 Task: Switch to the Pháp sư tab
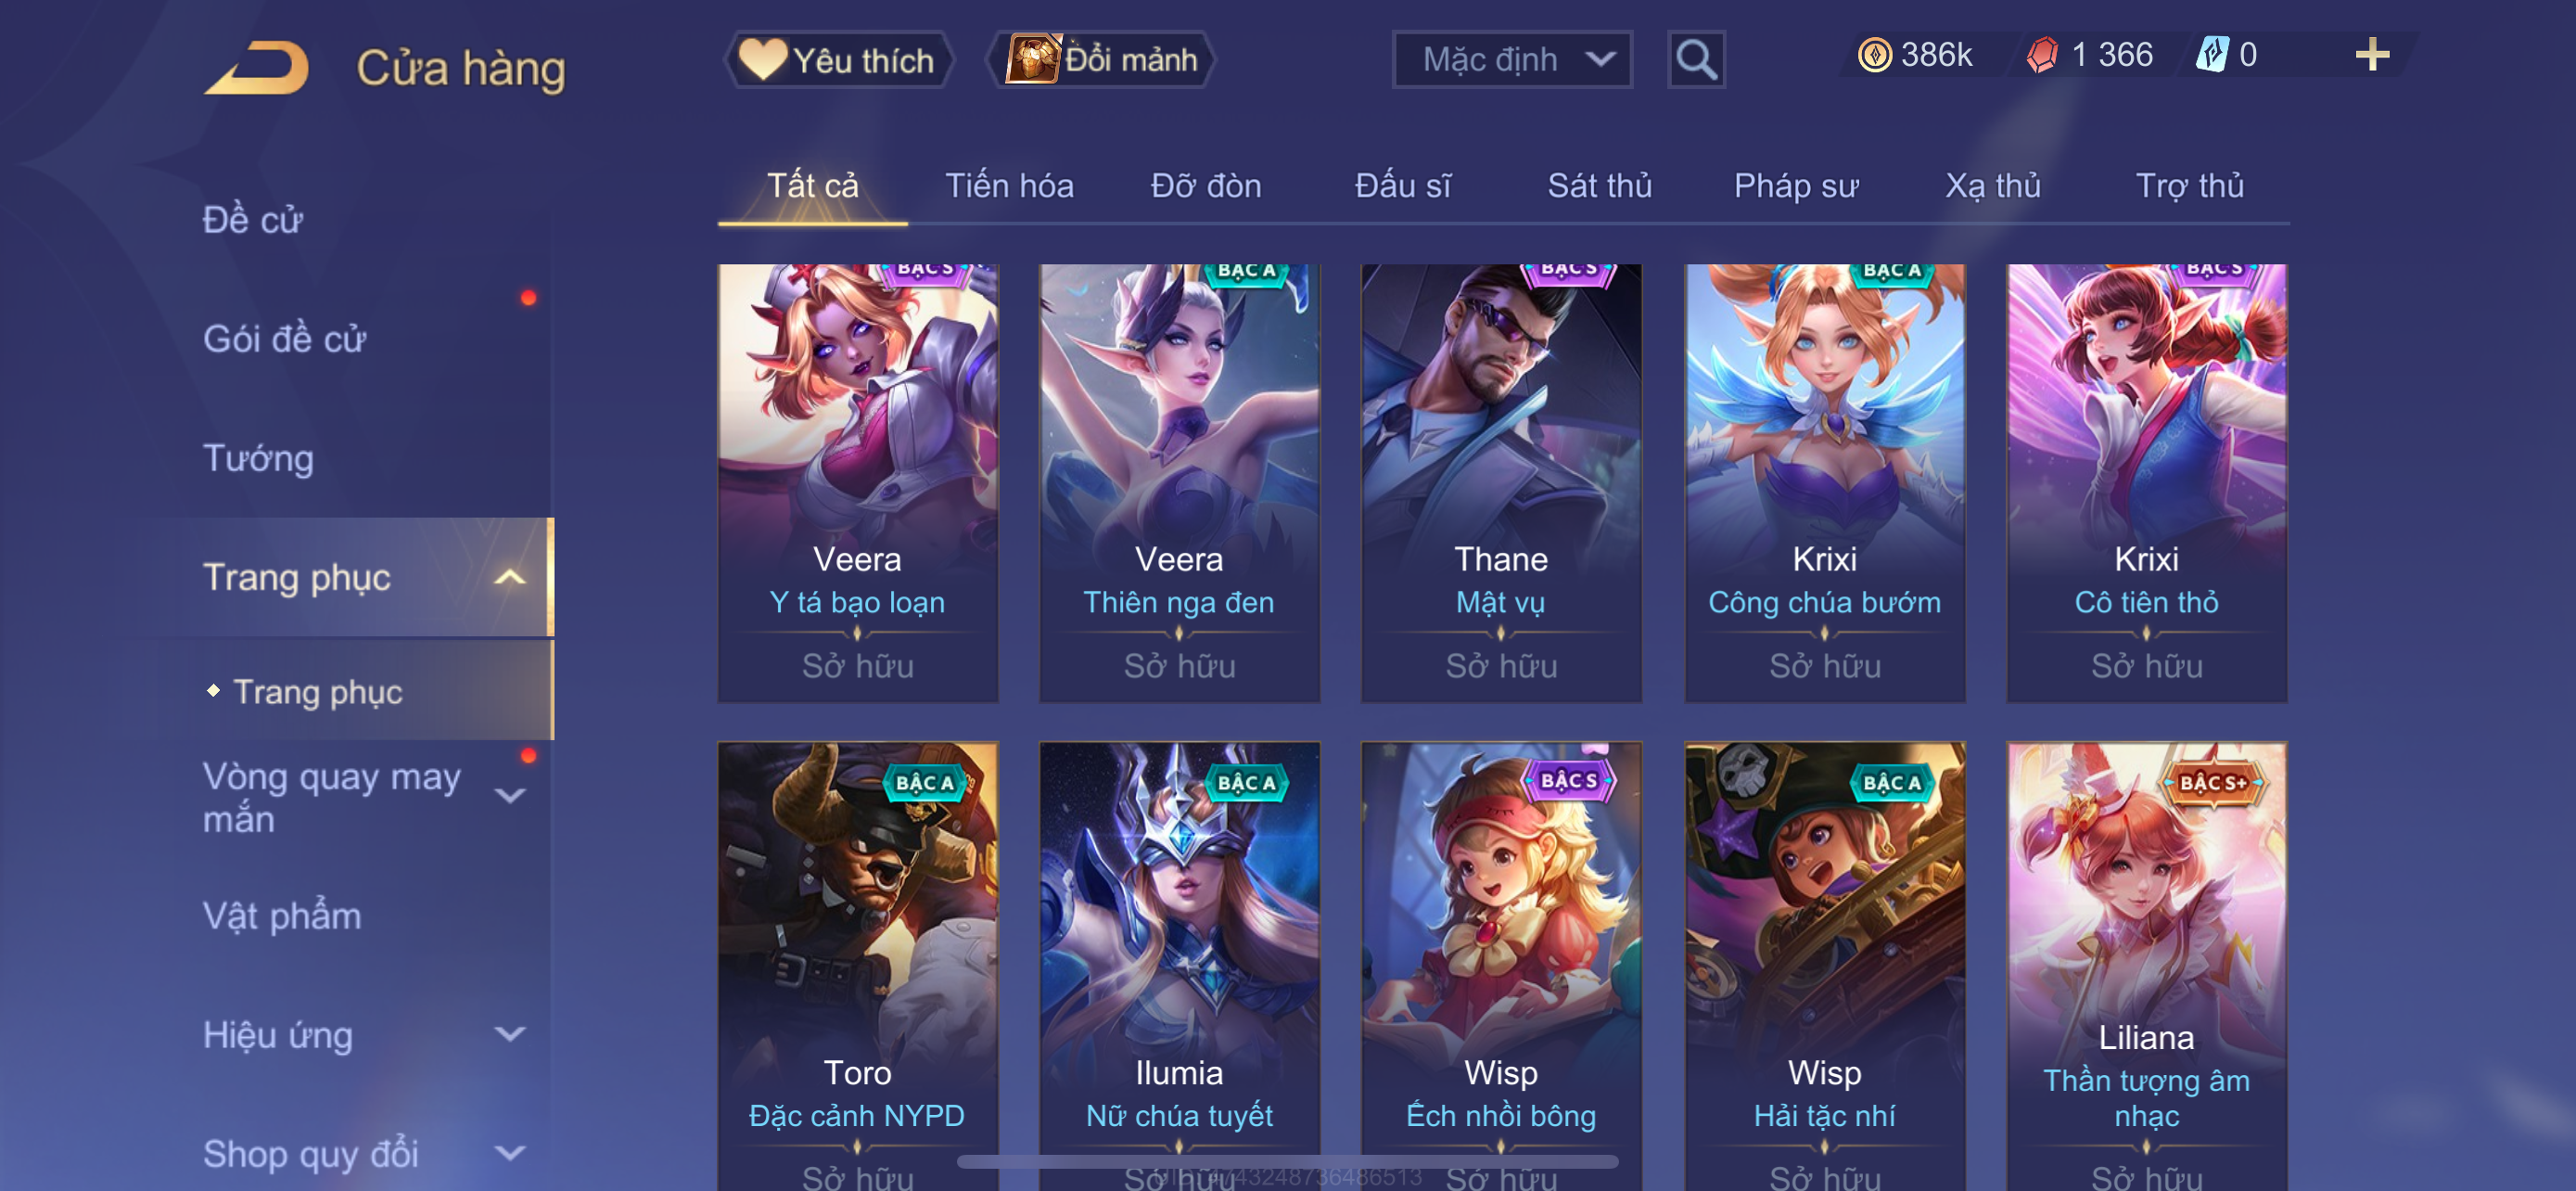1796,186
